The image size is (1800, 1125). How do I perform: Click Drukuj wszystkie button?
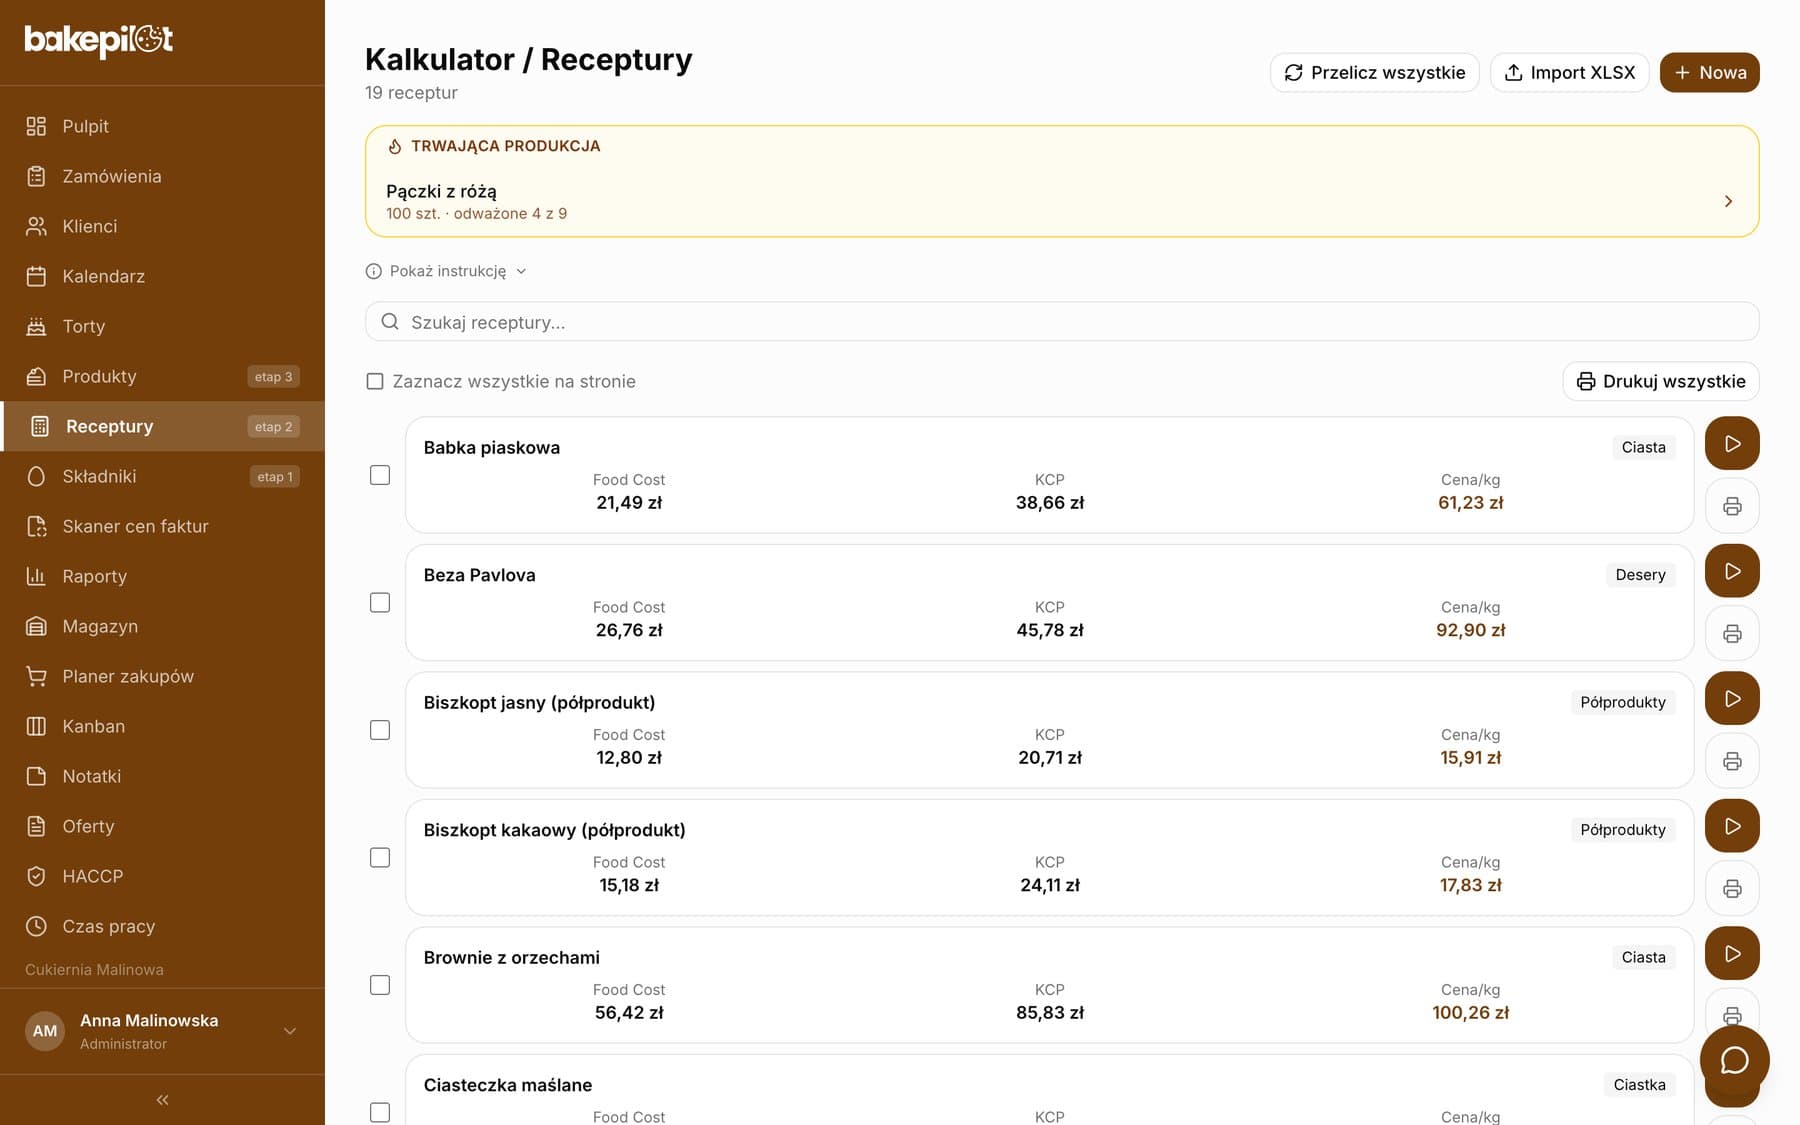click(1660, 381)
